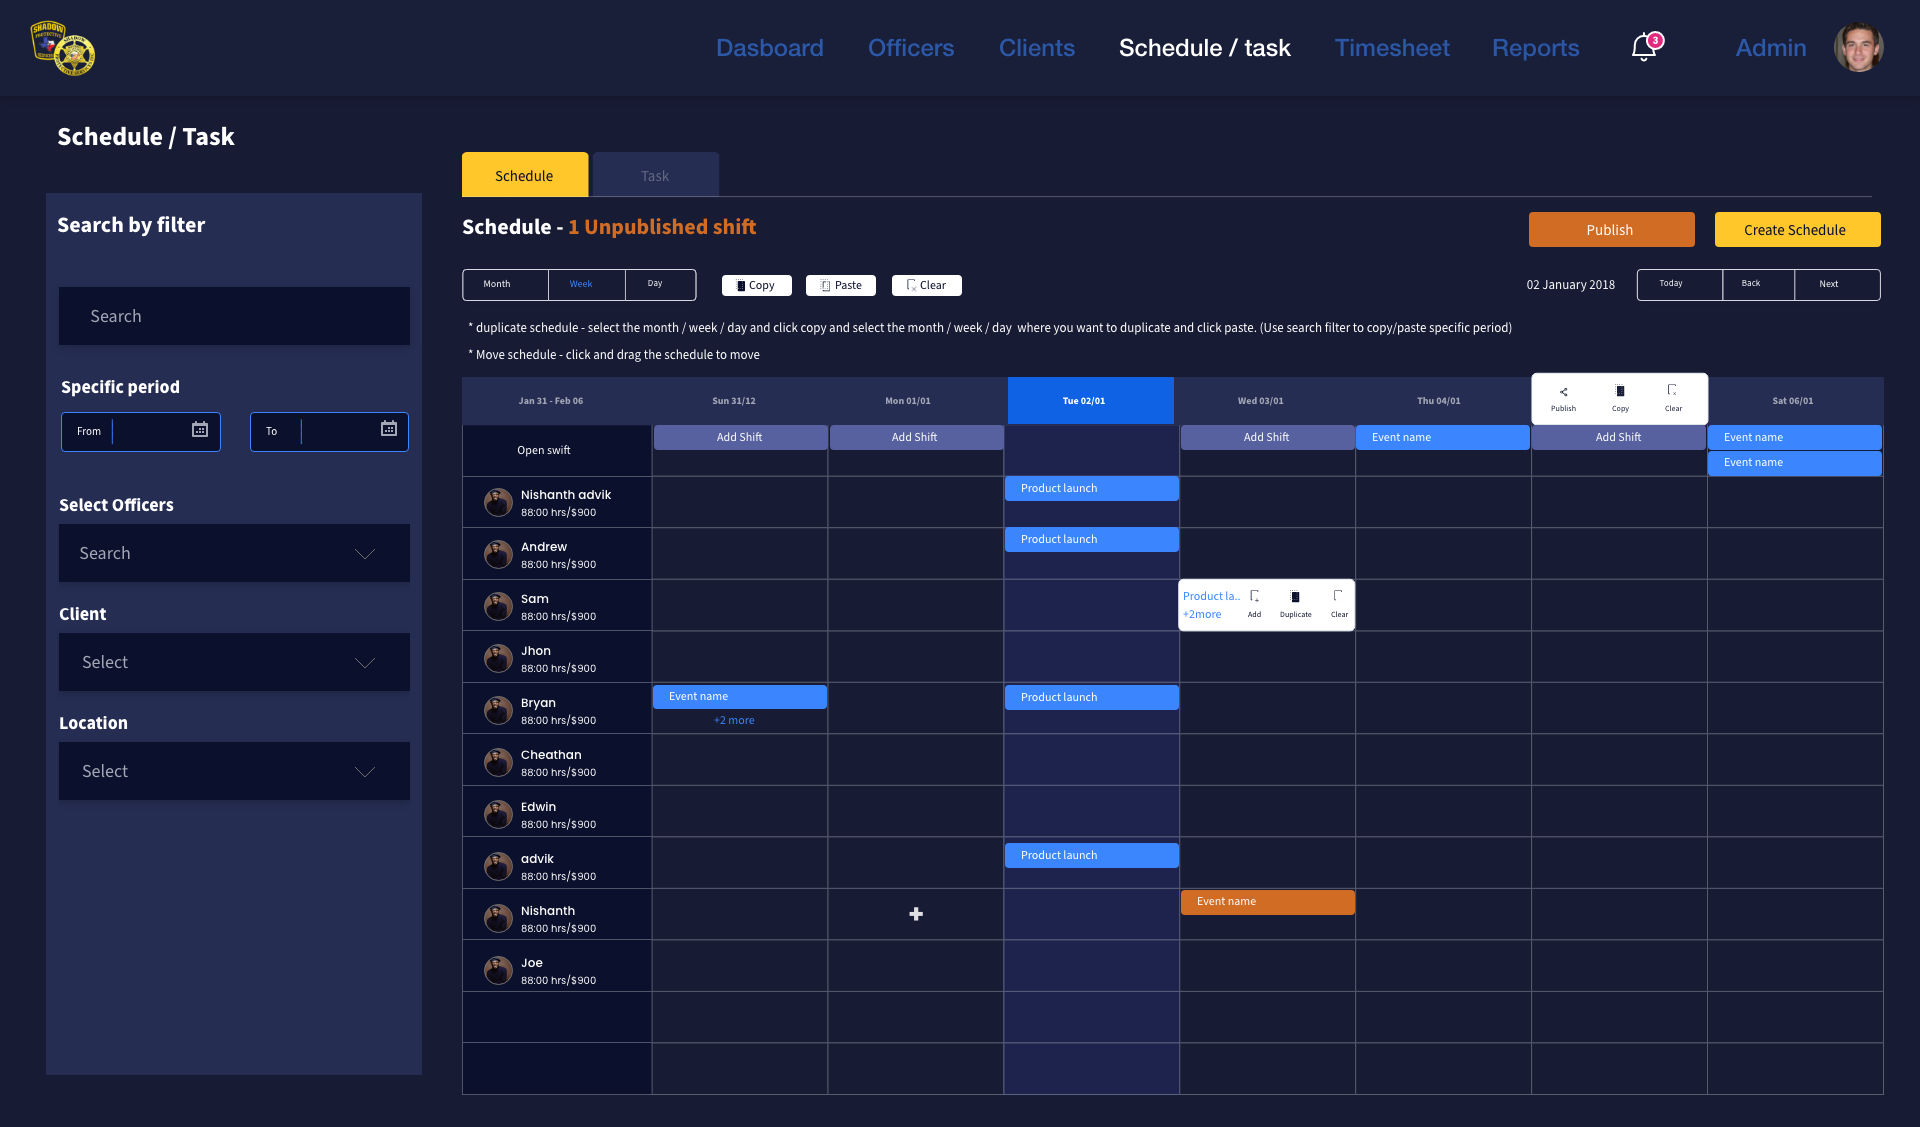This screenshot has width=1920, height=1127.
Task: Switch calendar to Day view
Action: (x=655, y=285)
